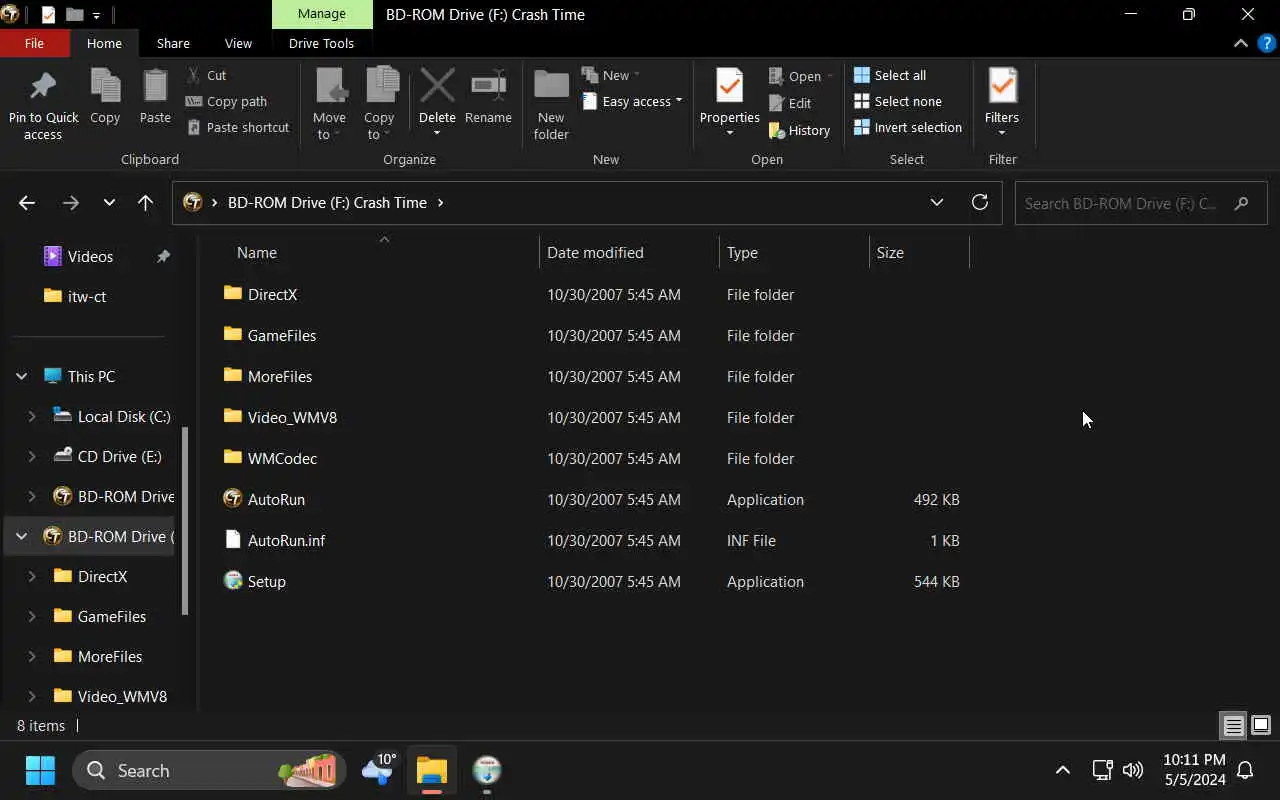Viewport: 1280px width, 800px height.
Task: Refresh the current folder view
Action: pos(980,202)
